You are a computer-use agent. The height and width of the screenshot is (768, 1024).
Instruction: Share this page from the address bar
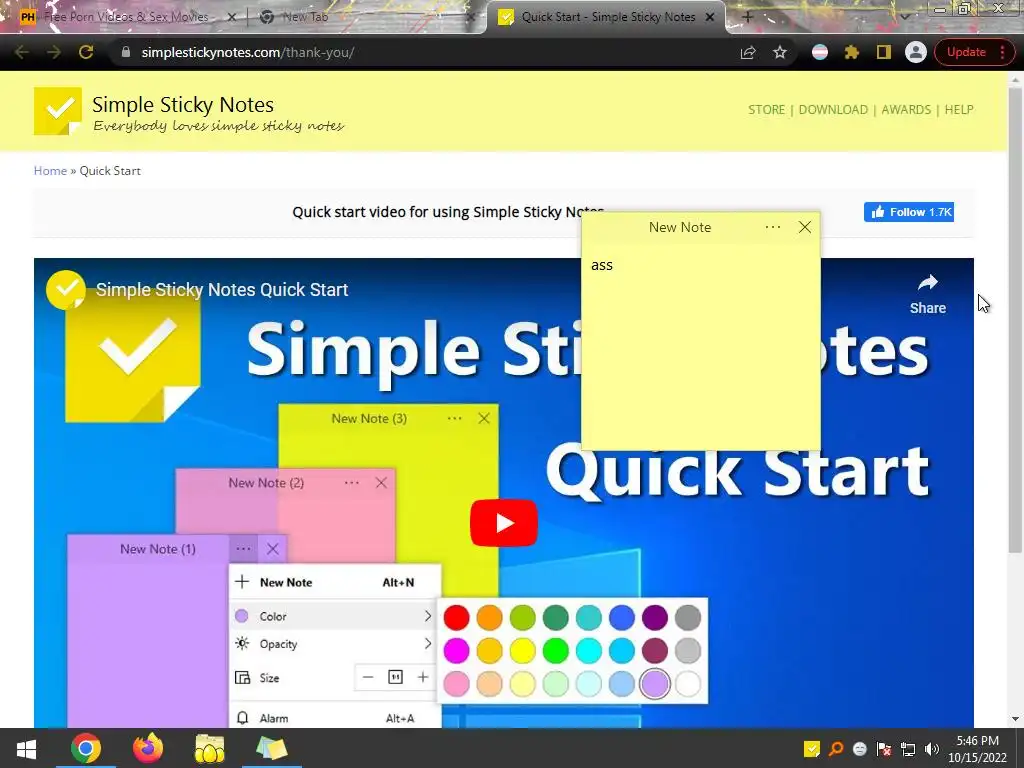coord(748,52)
